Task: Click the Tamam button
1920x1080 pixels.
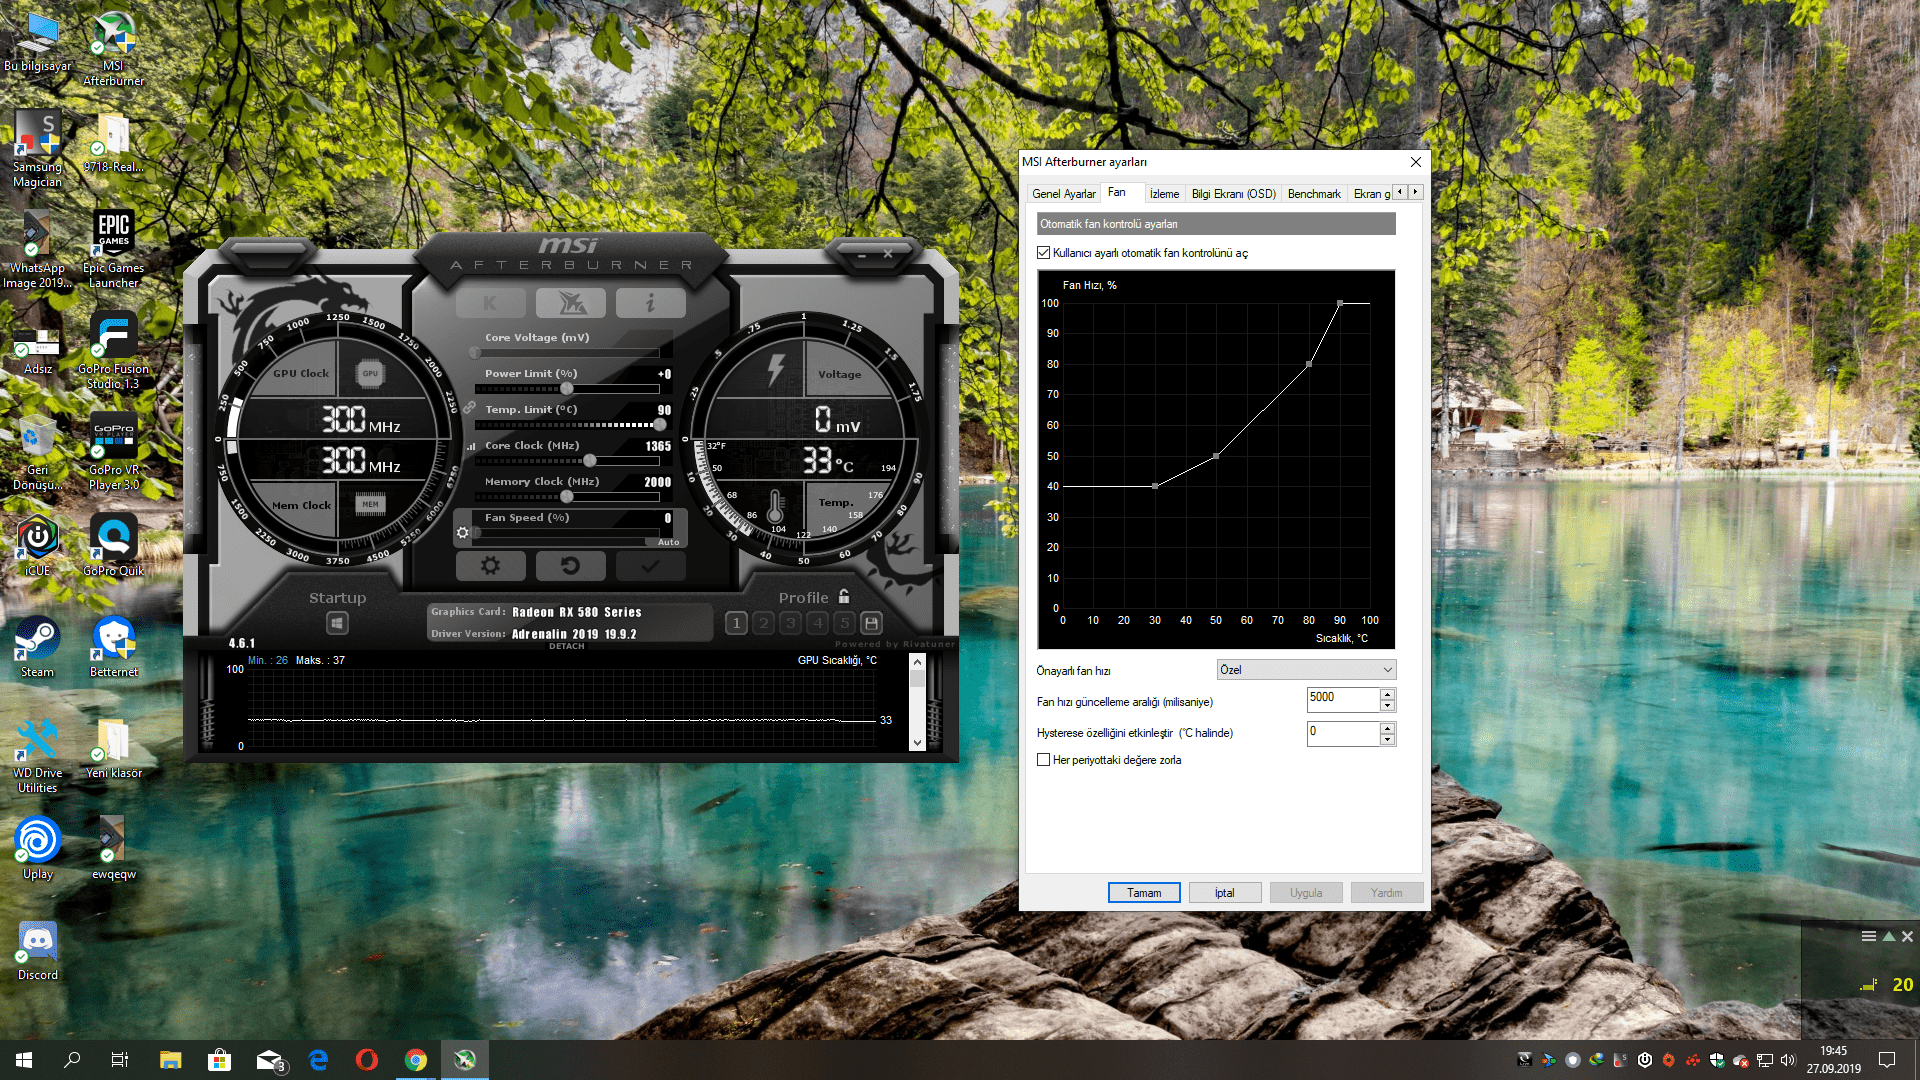Action: (x=1144, y=893)
